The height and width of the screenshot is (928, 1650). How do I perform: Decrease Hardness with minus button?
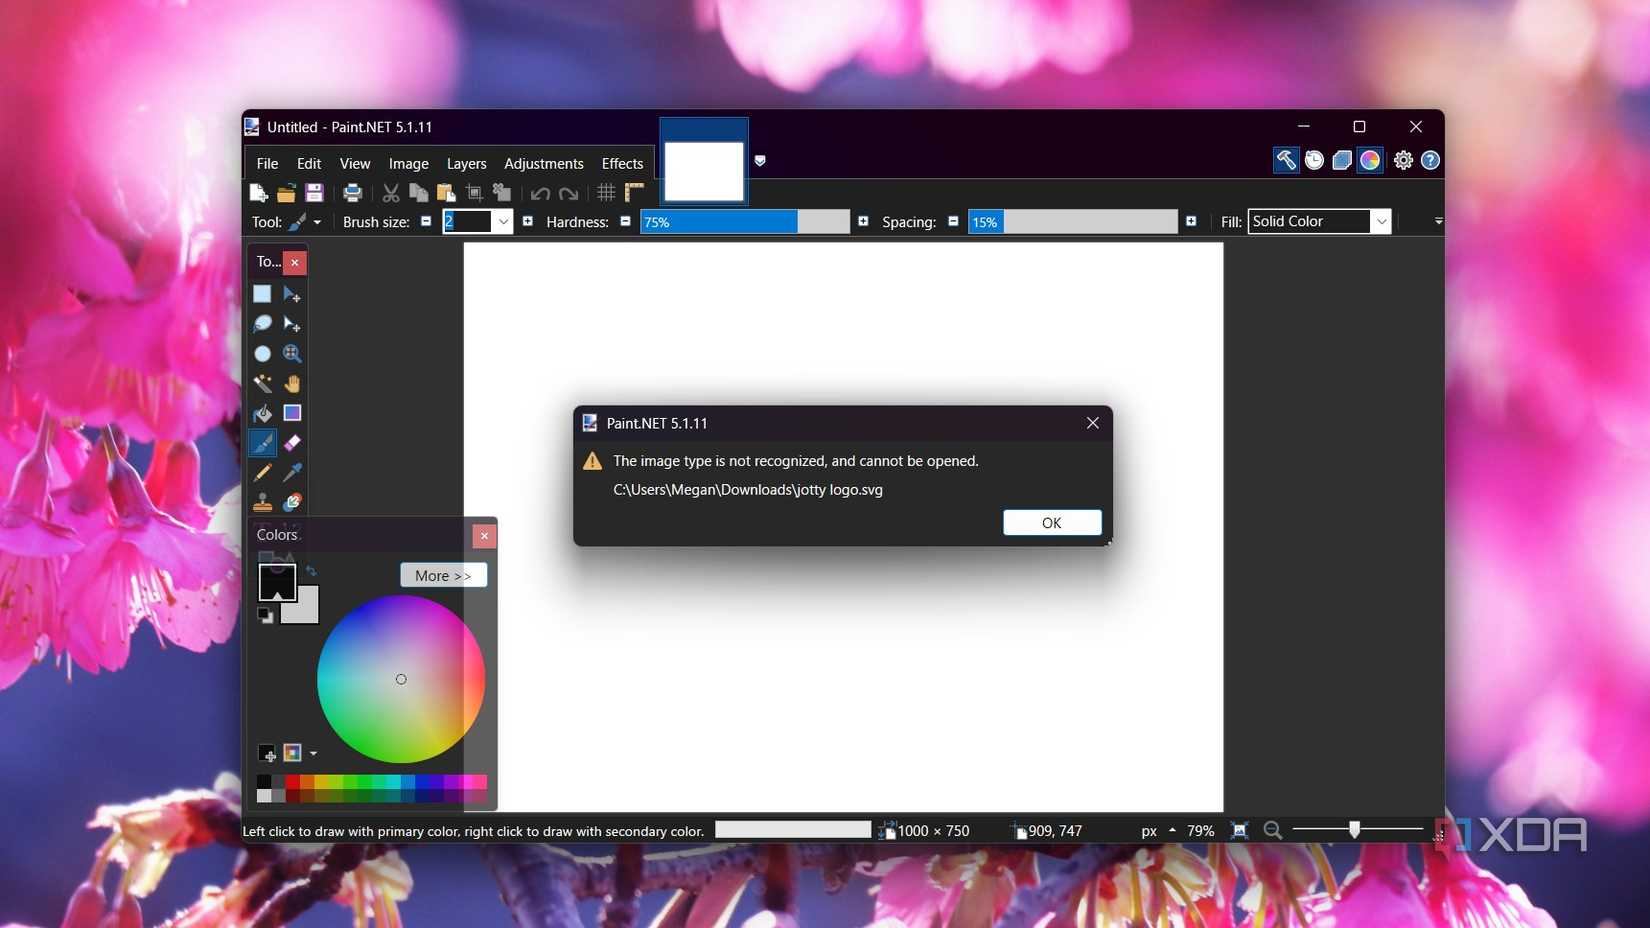(x=626, y=222)
